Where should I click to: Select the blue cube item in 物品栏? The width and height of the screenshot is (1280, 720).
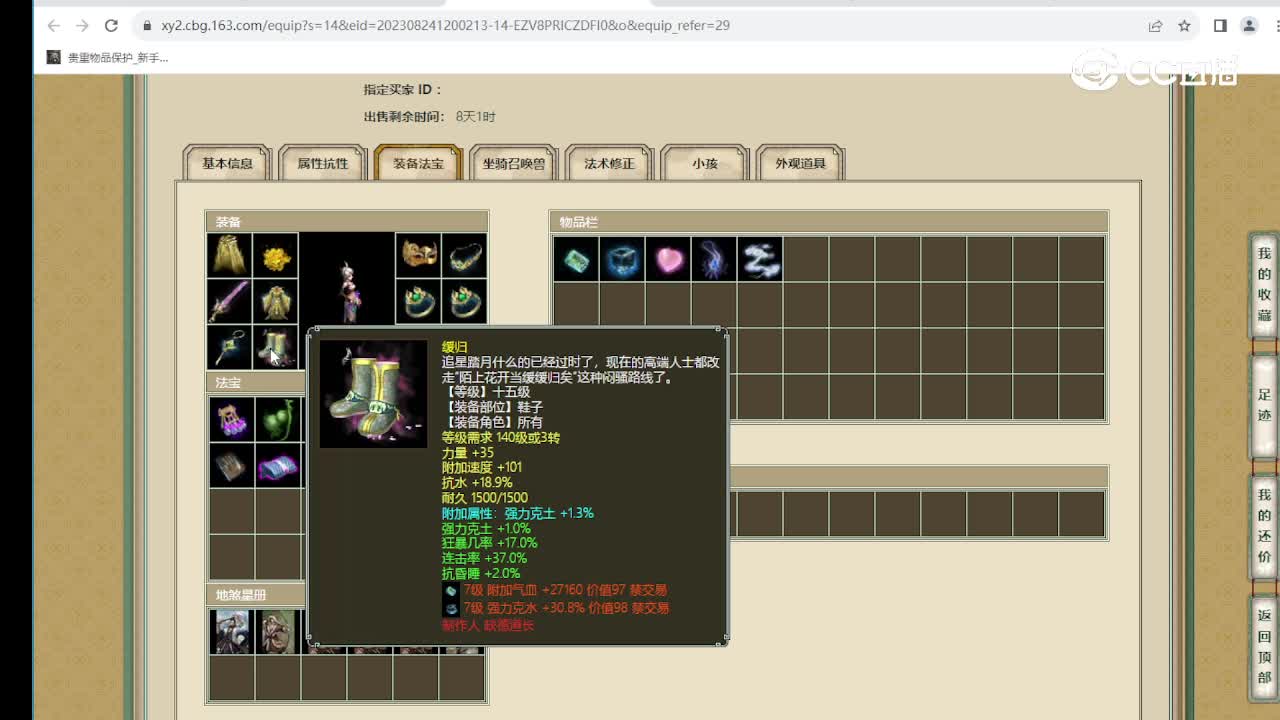click(x=622, y=259)
